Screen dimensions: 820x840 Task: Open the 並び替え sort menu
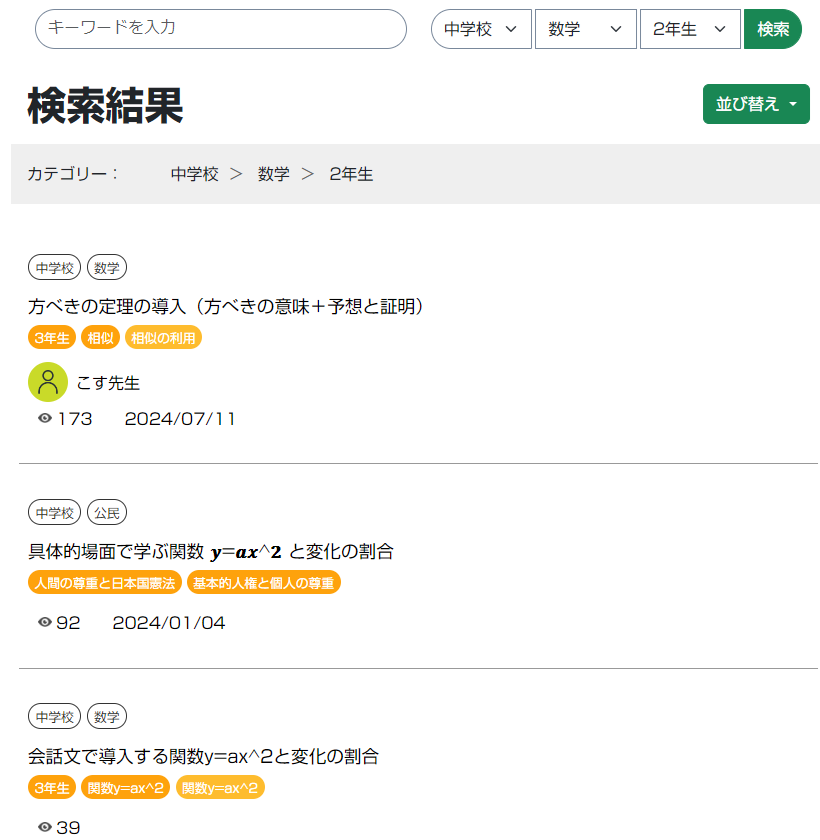click(x=755, y=104)
